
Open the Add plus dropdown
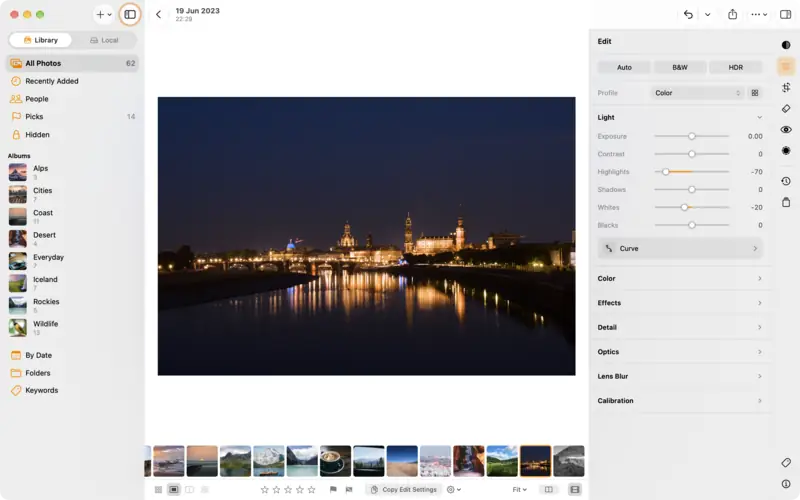pos(104,14)
